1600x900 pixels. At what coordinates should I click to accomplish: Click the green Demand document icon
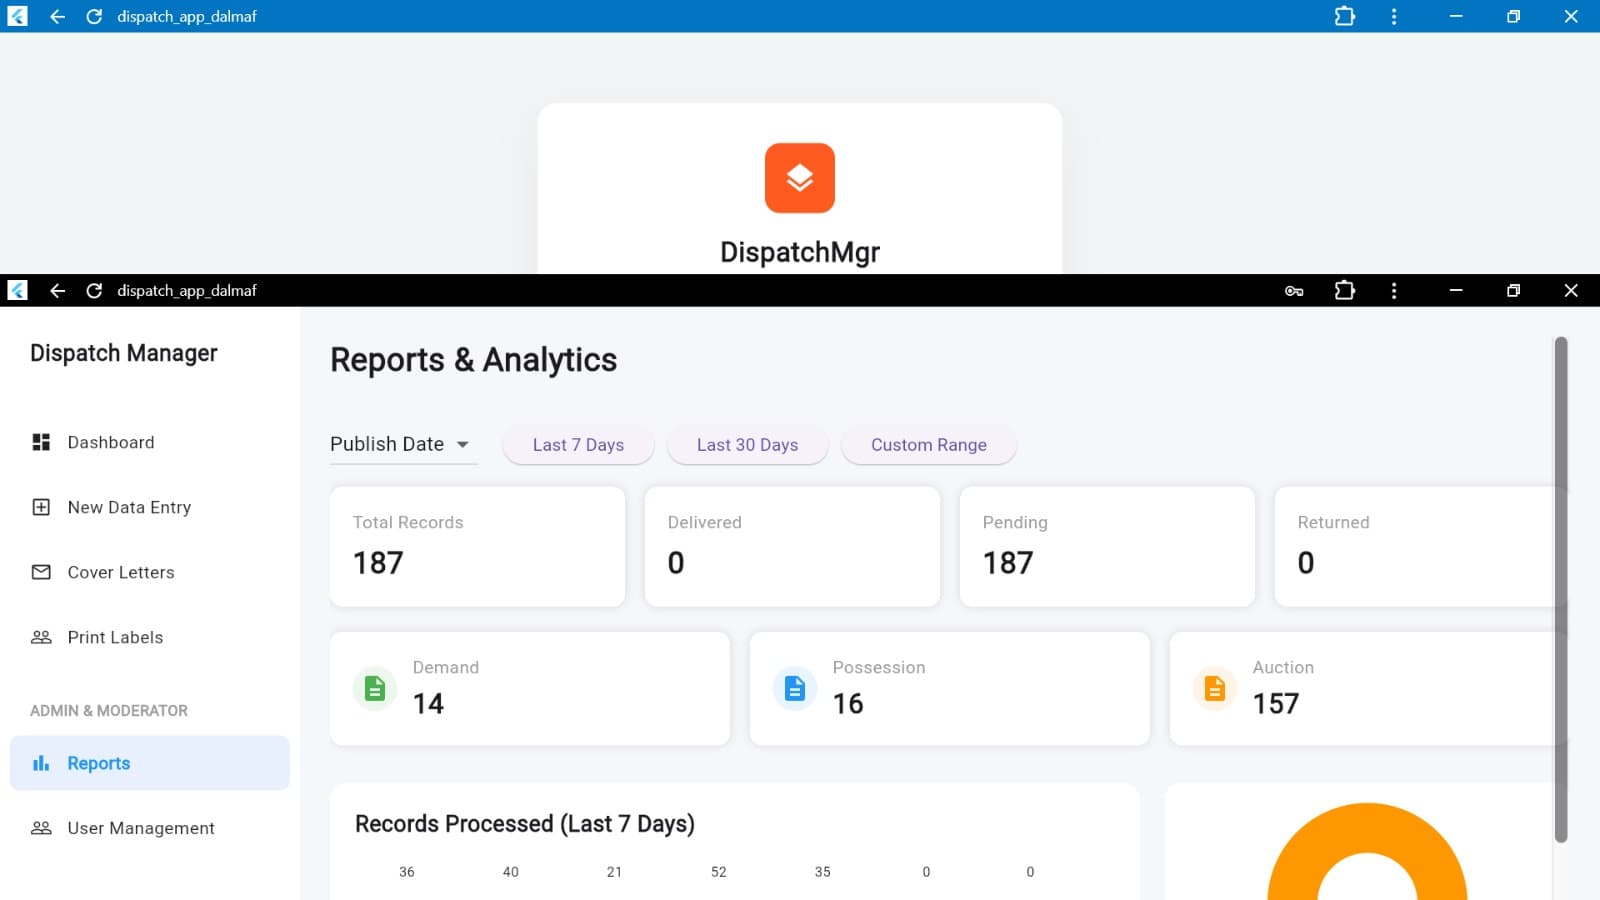click(375, 688)
